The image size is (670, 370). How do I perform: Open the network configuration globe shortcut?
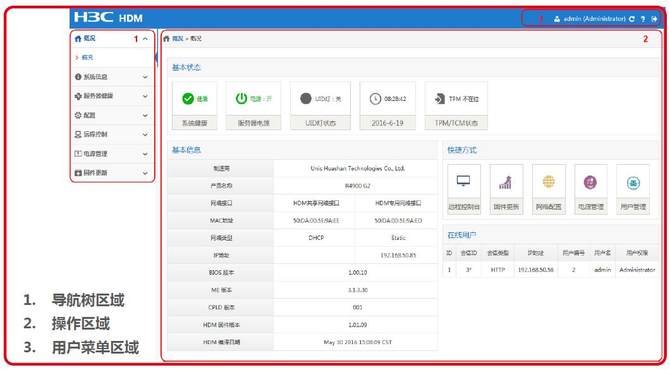pos(549,182)
